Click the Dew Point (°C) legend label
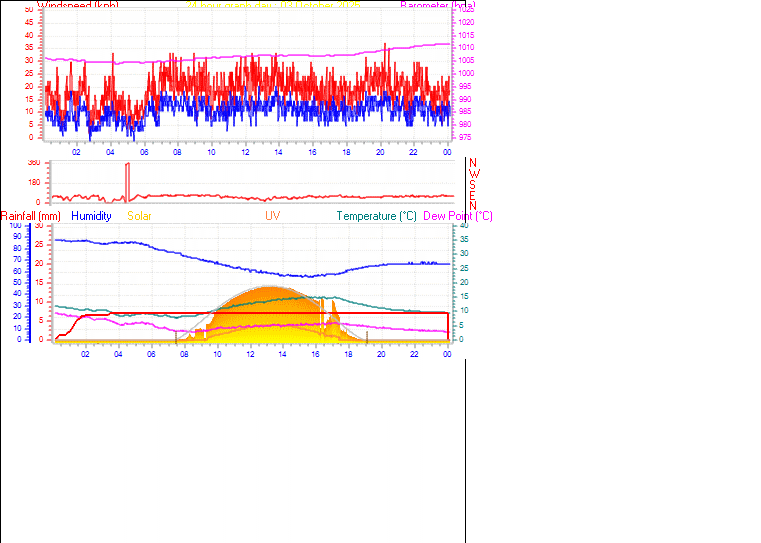The width and height of the screenshot is (761, 543). coord(458,216)
